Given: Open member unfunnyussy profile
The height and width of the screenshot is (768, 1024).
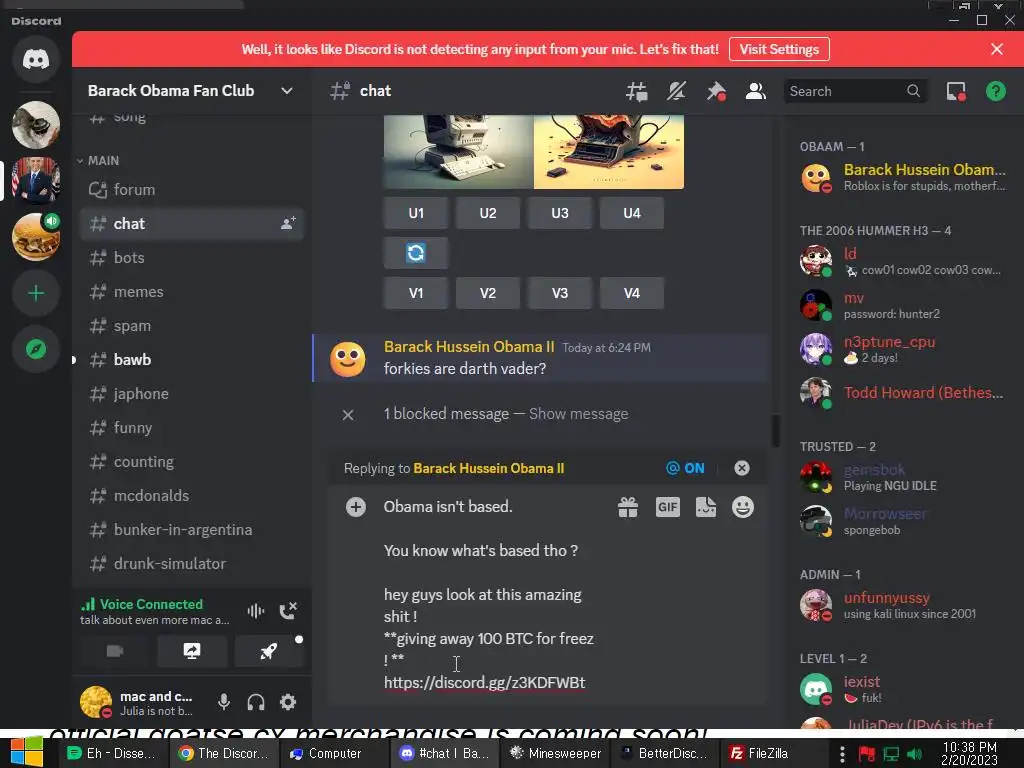Looking at the screenshot, I should 903,605.
